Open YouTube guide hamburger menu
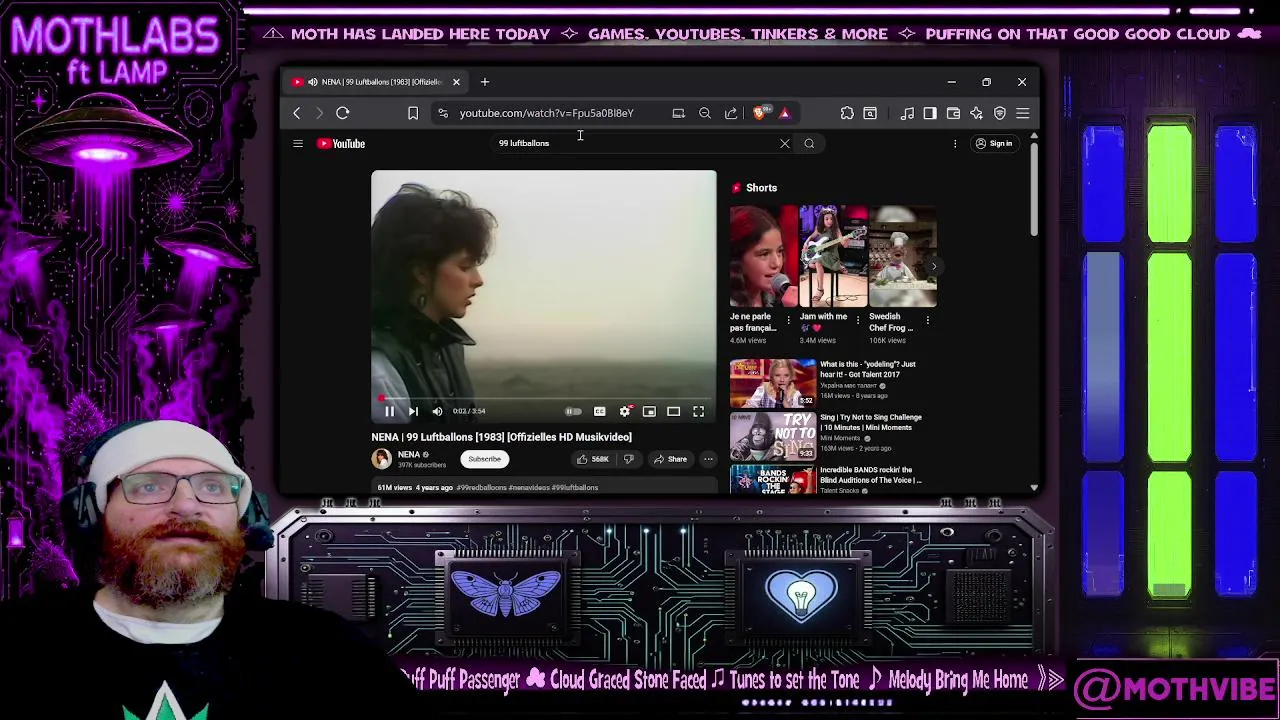The image size is (1280, 720). click(297, 143)
